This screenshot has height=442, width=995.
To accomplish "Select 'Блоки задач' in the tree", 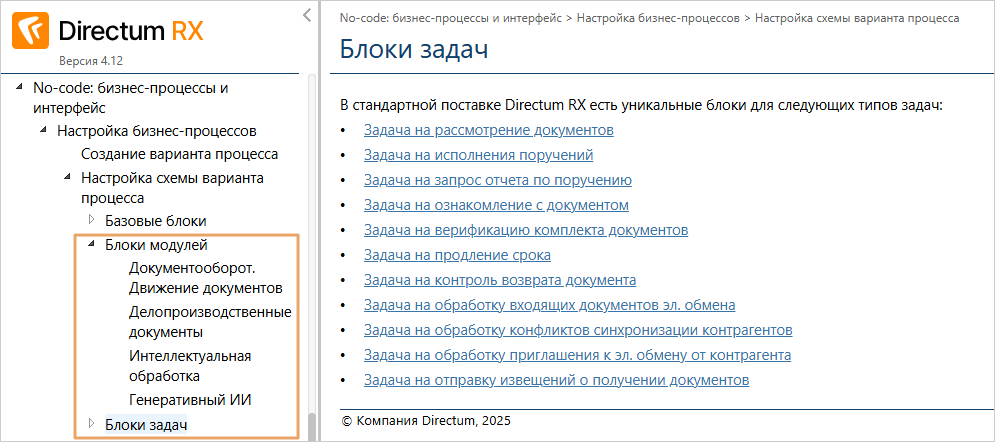I will tap(147, 424).
